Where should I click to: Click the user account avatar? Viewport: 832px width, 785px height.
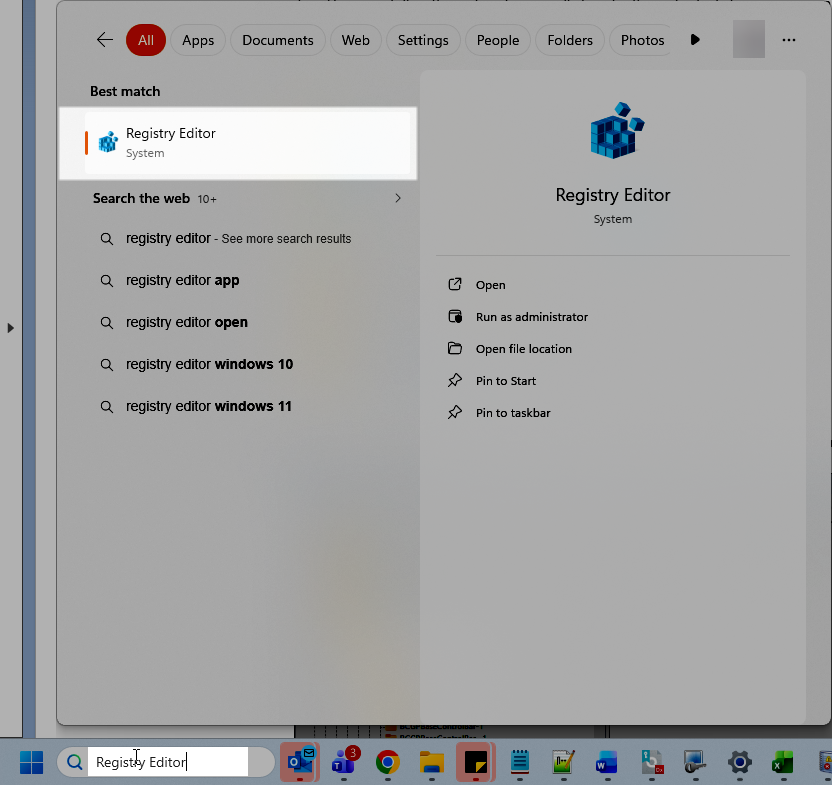749,39
